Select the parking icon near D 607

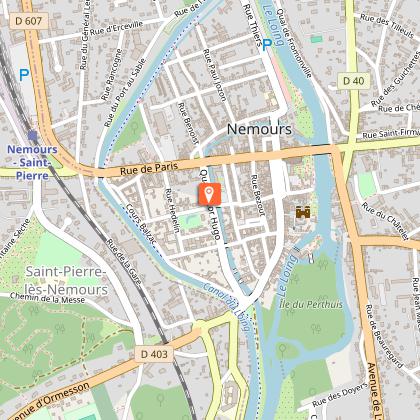pos(24,75)
